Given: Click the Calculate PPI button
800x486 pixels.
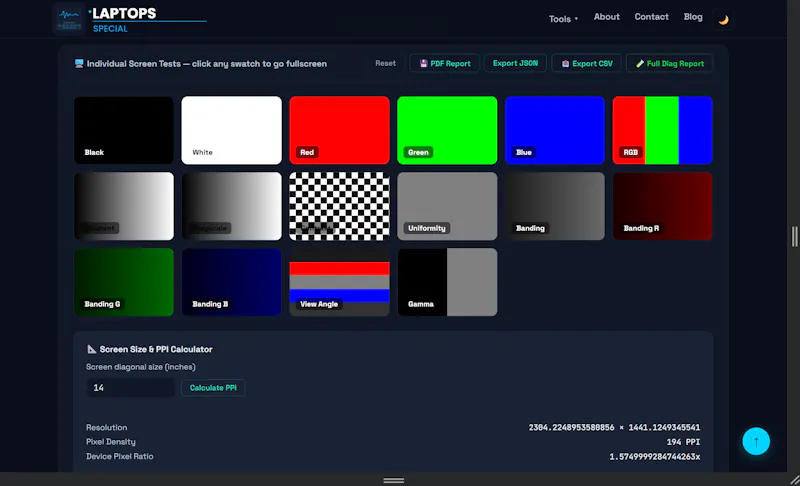Looking at the screenshot, I should [213, 388].
